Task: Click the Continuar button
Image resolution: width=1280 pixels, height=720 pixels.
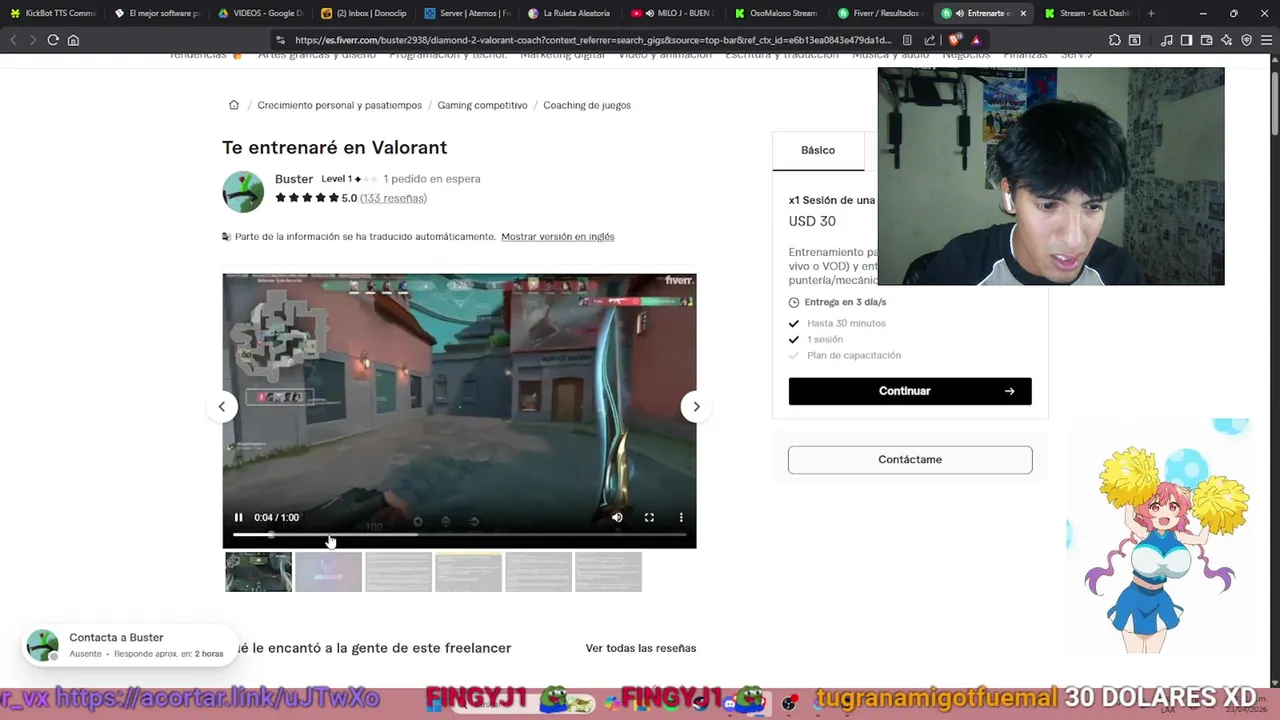Action: tap(910, 391)
